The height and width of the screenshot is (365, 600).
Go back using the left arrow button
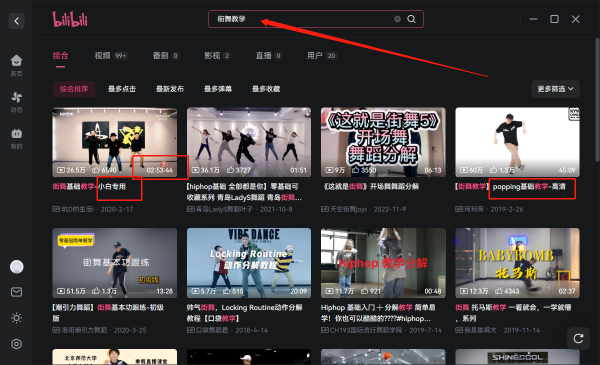[16, 21]
